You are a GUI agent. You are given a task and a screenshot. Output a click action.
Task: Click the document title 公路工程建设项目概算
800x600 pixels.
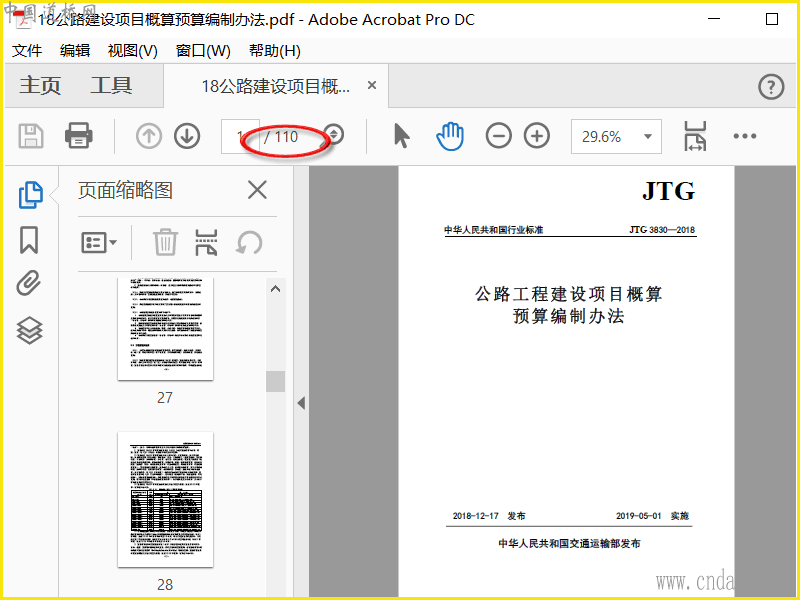568,294
